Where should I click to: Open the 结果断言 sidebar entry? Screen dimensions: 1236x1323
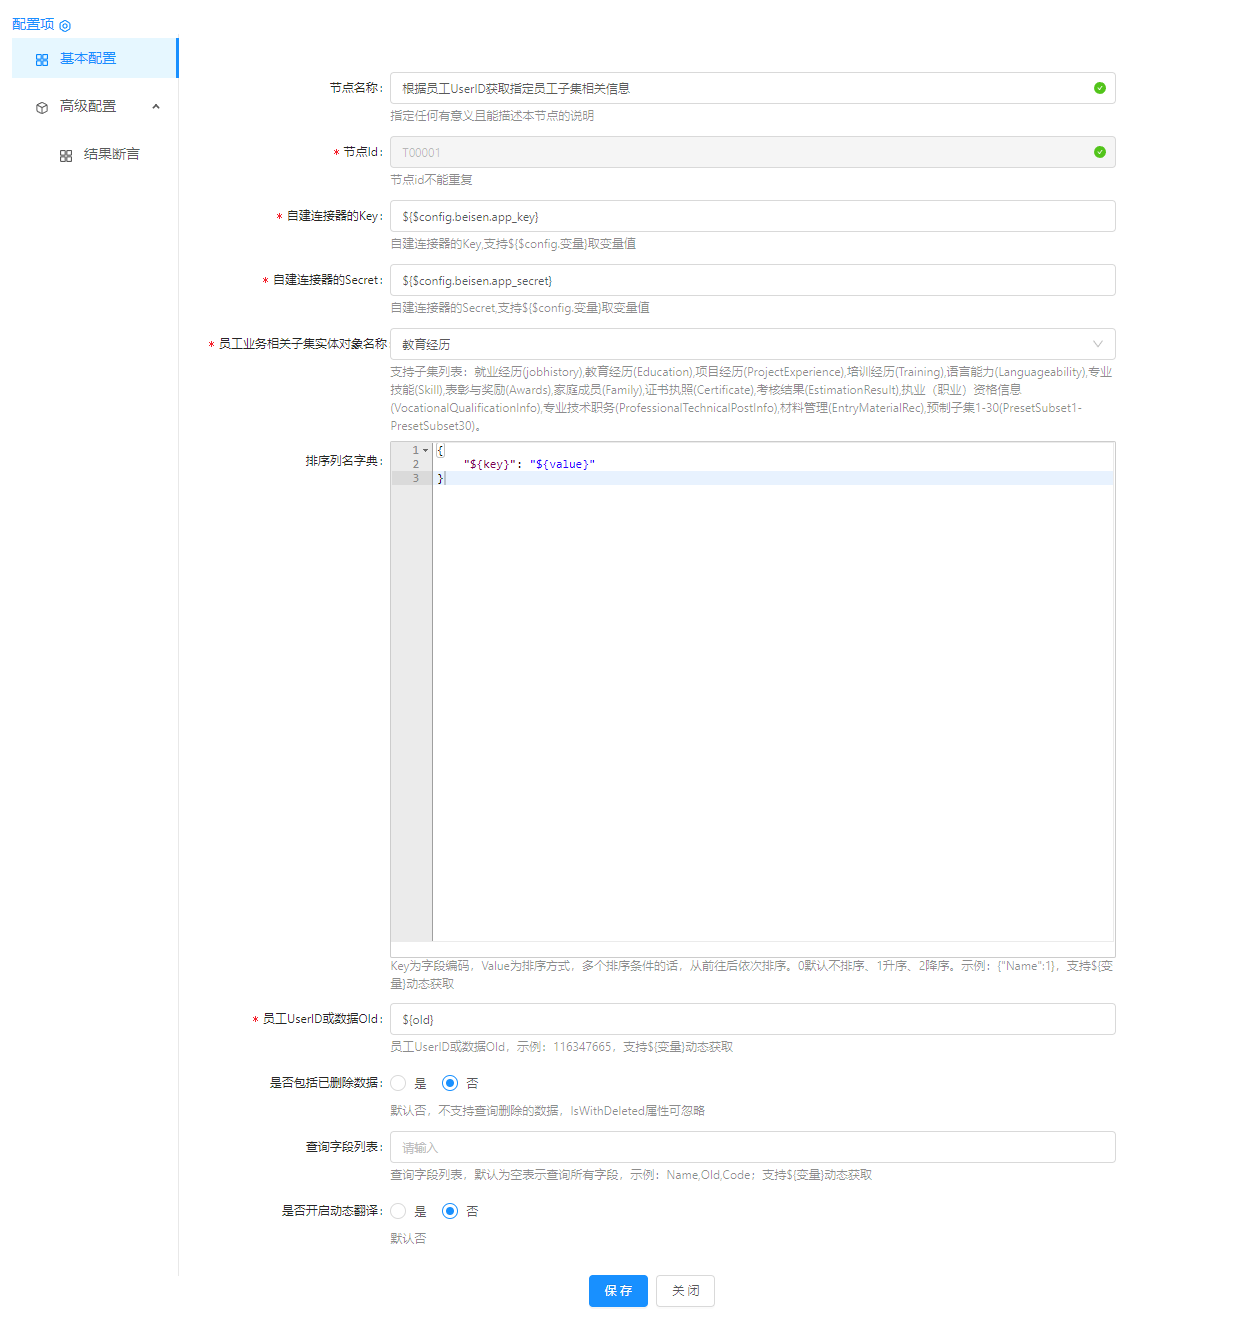point(111,154)
